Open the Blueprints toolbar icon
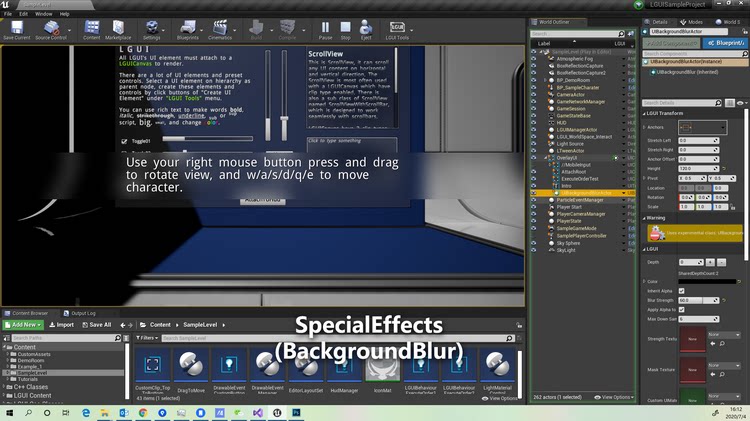 coord(188,29)
